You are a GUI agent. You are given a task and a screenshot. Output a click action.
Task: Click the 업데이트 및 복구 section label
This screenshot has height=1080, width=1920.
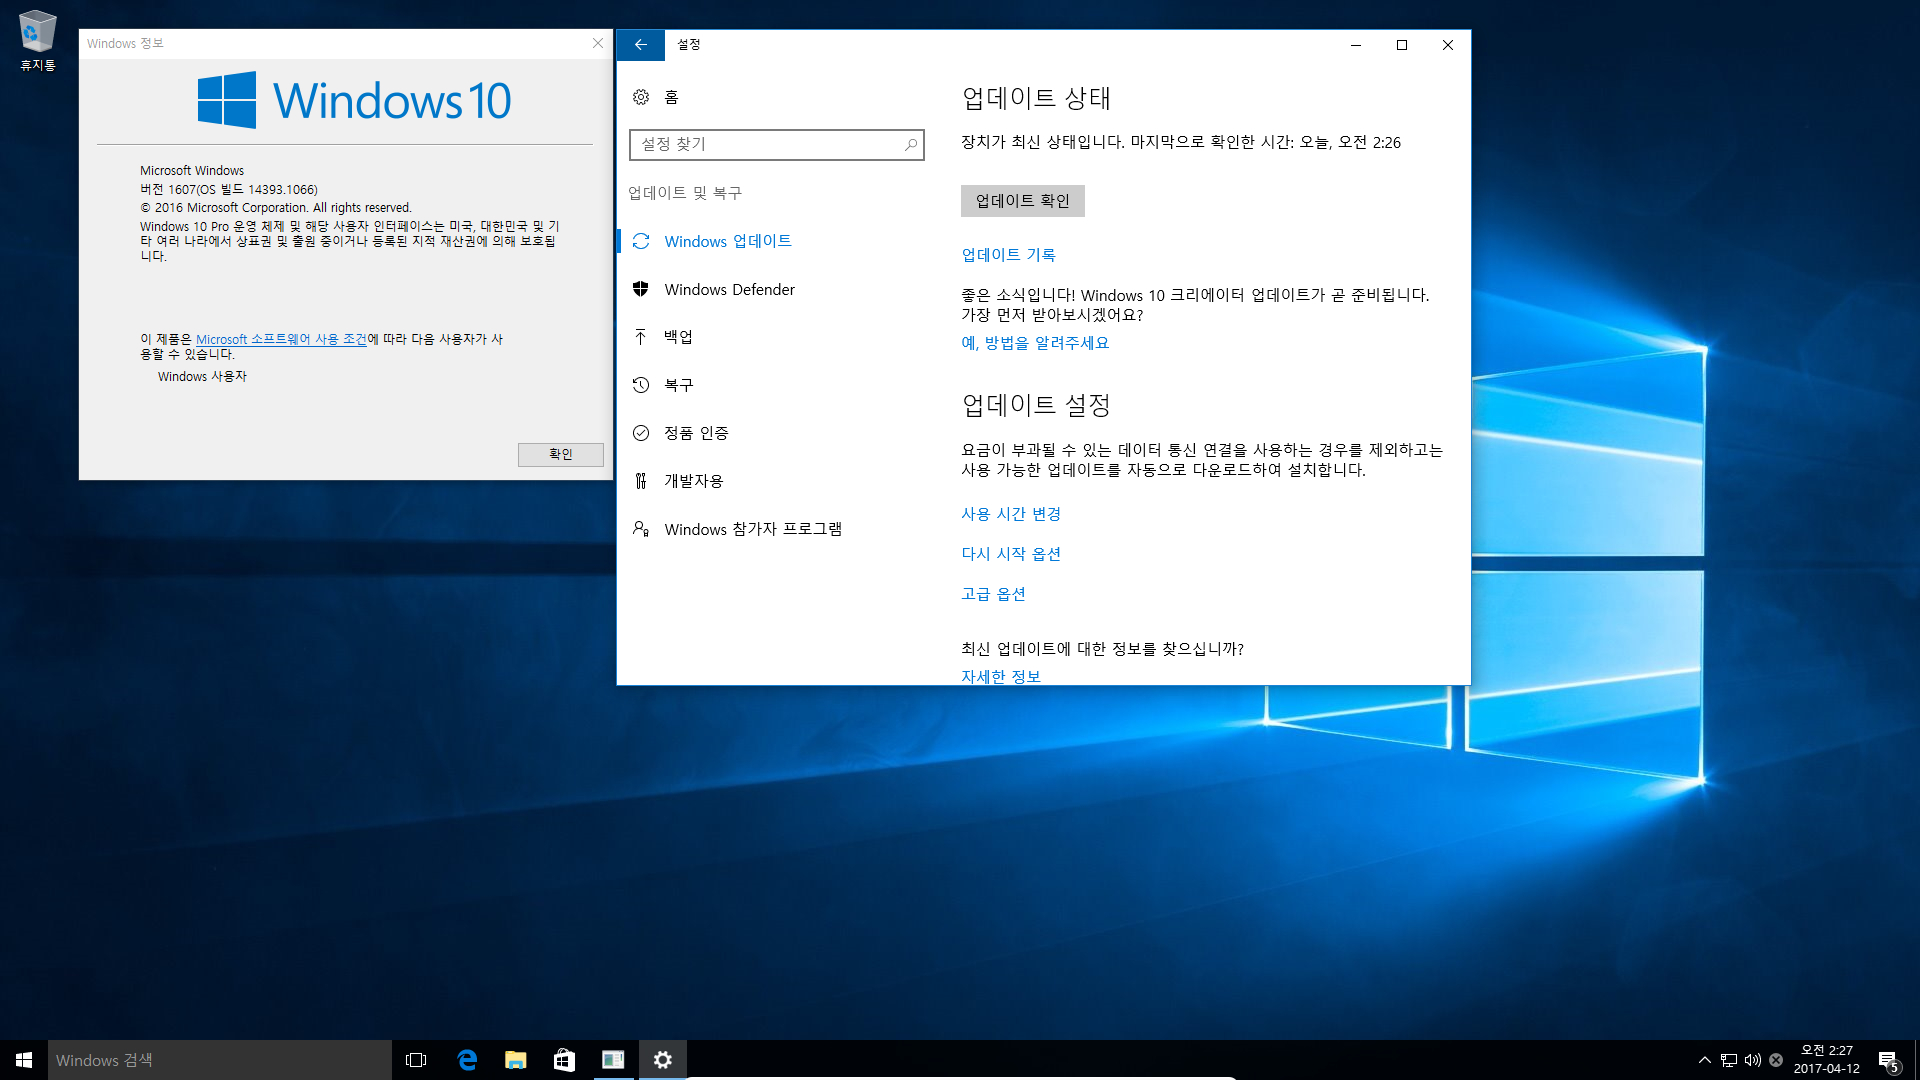pyautogui.click(x=685, y=193)
